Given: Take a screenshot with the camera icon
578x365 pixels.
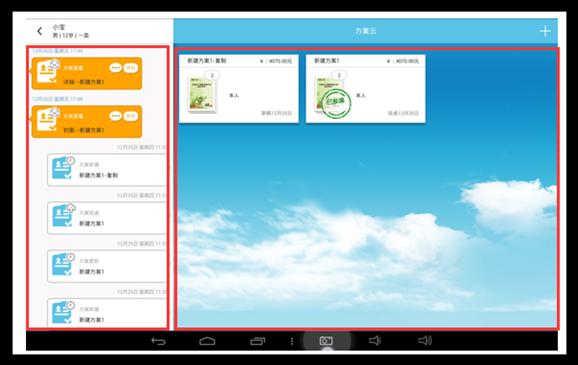Looking at the screenshot, I should pos(326,341).
